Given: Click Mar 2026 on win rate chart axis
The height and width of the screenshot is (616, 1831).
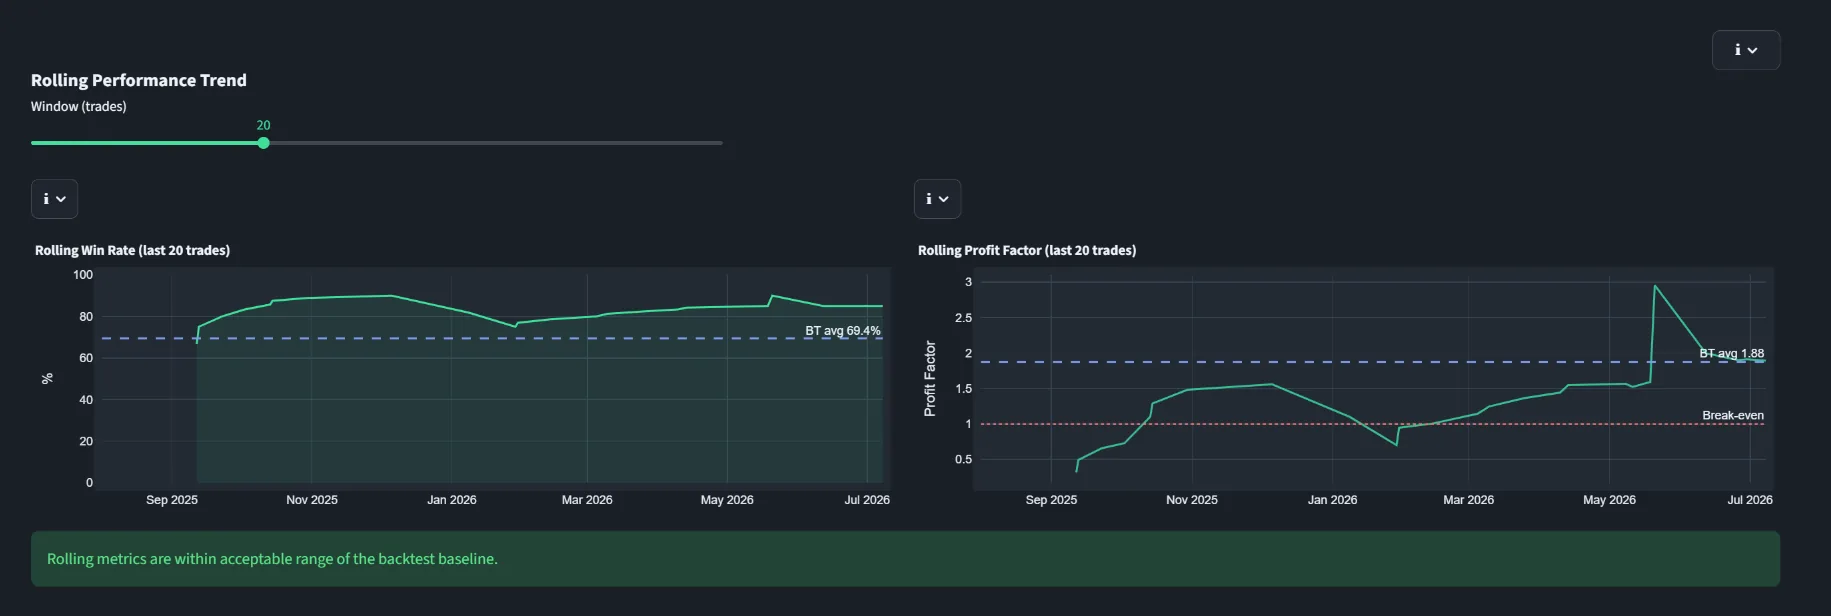Looking at the screenshot, I should (x=587, y=500).
